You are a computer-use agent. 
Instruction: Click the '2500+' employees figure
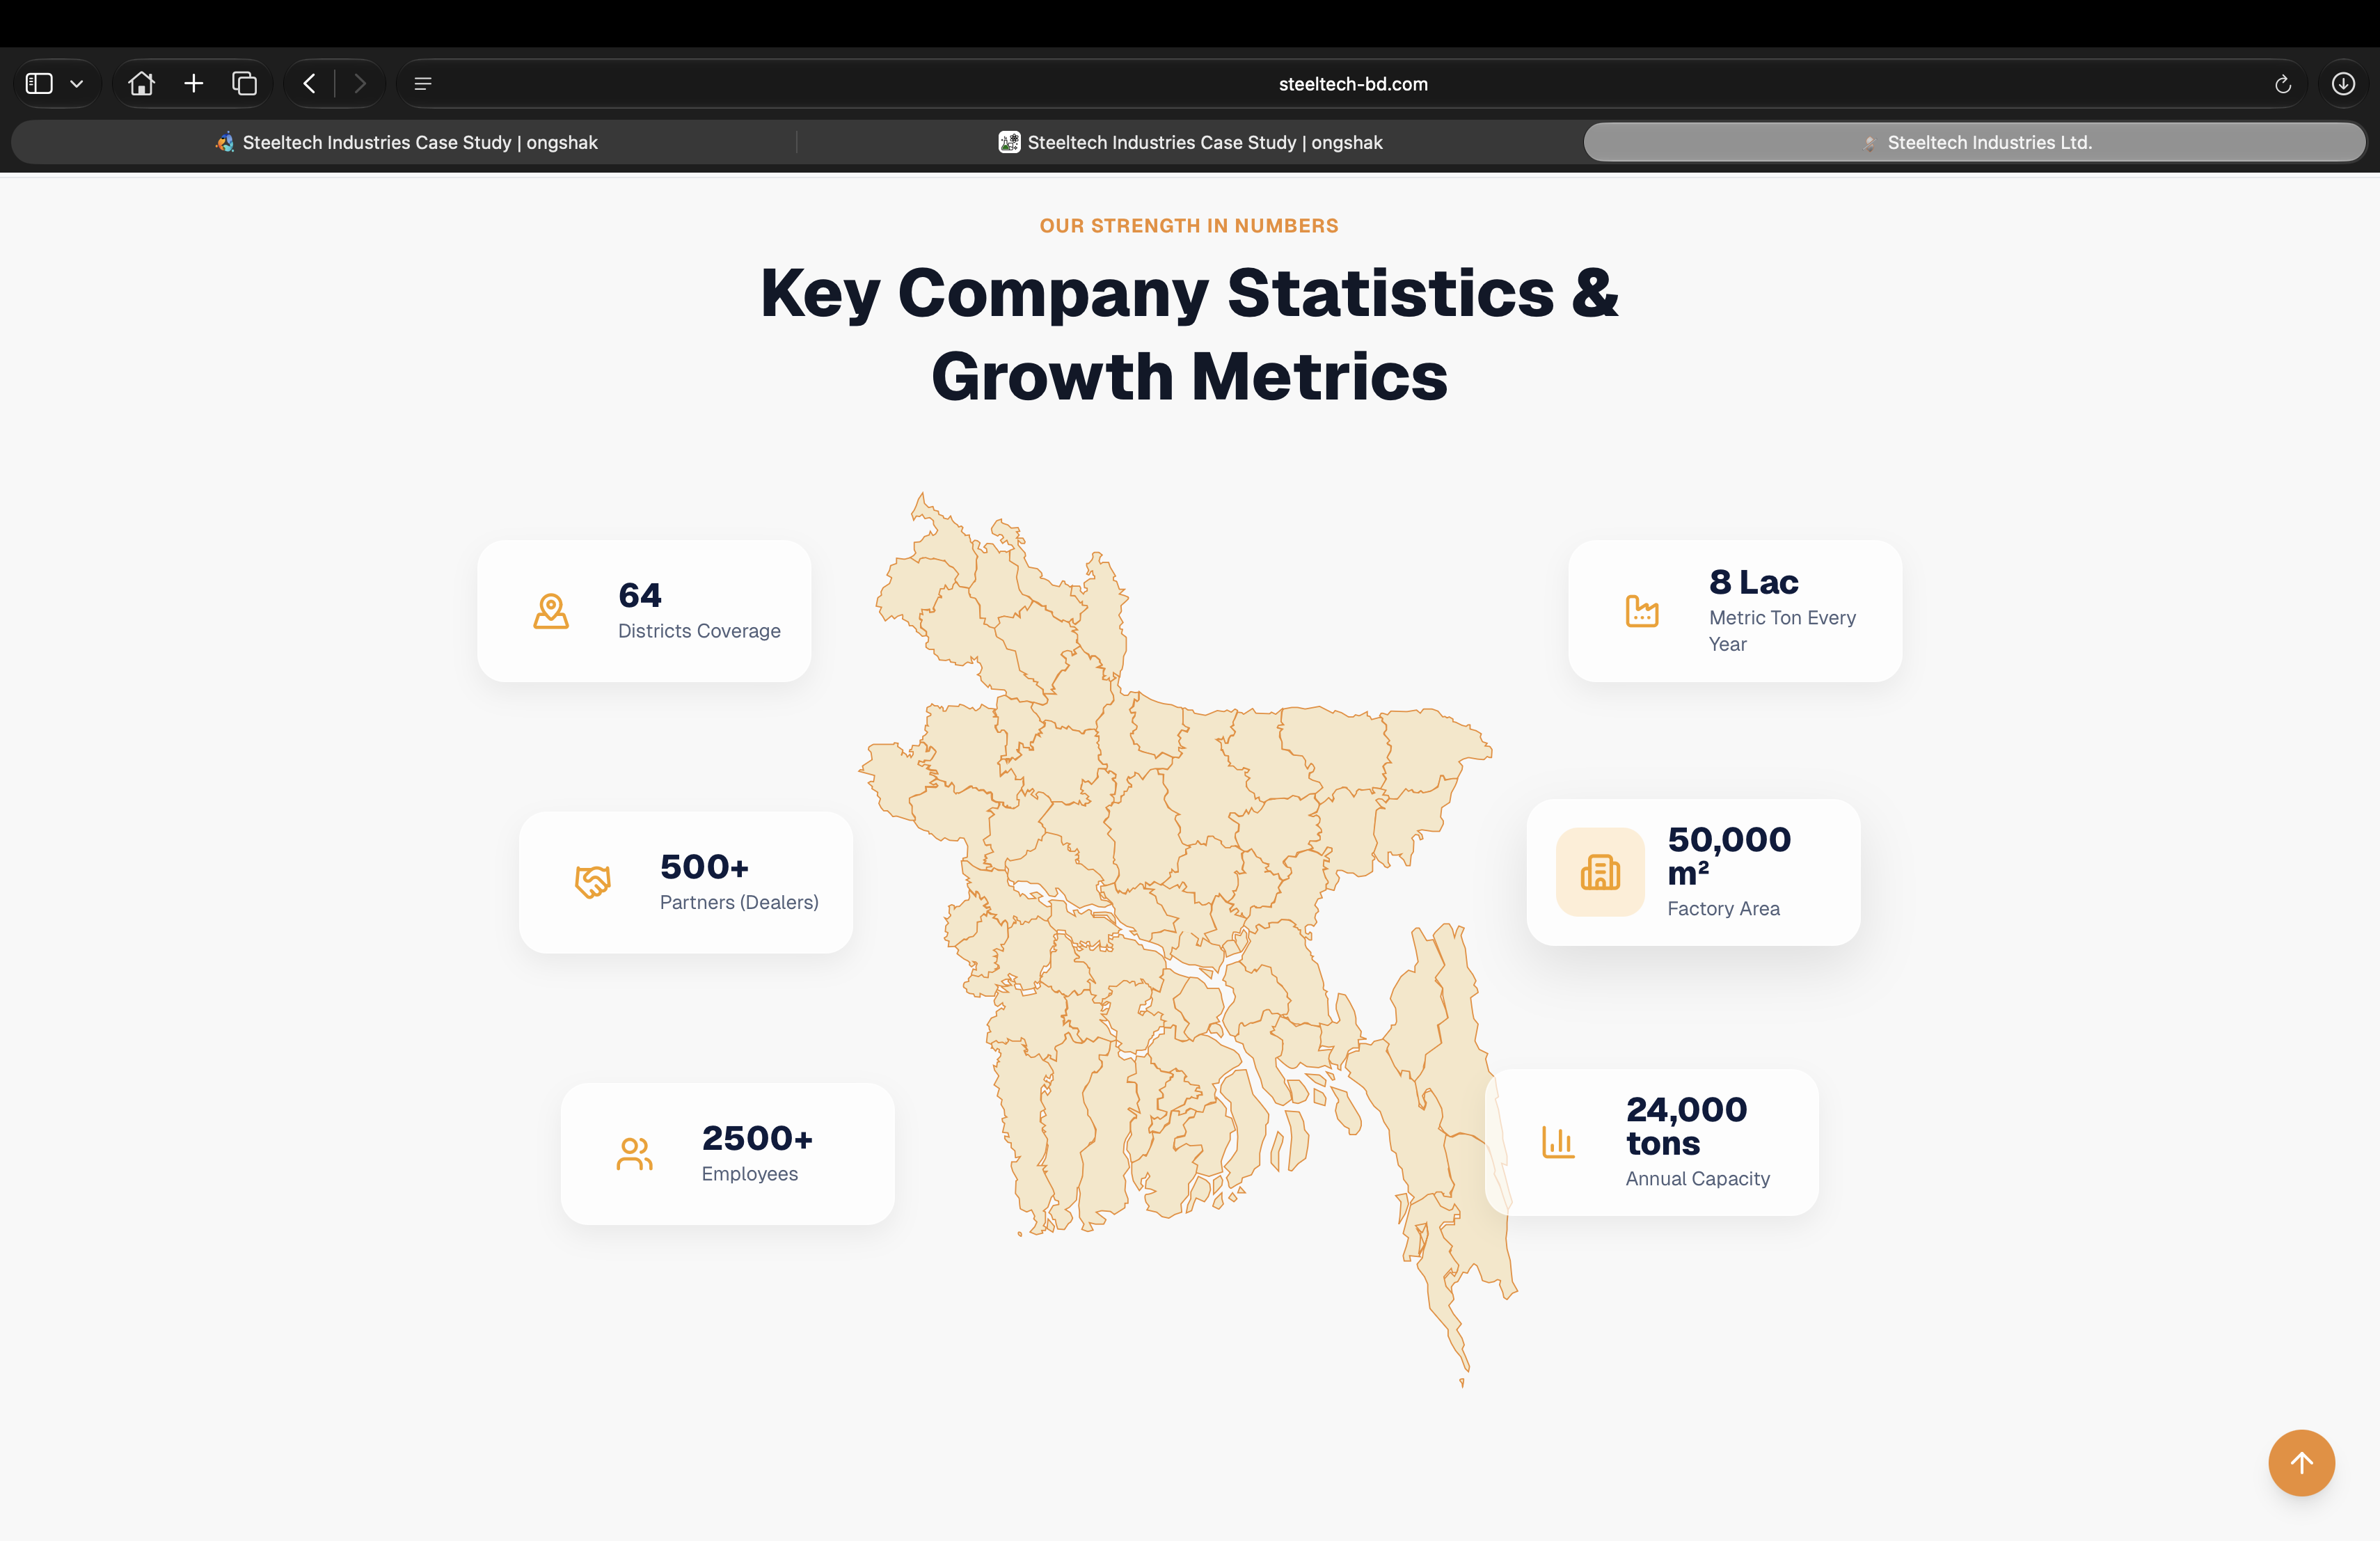click(x=757, y=1138)
